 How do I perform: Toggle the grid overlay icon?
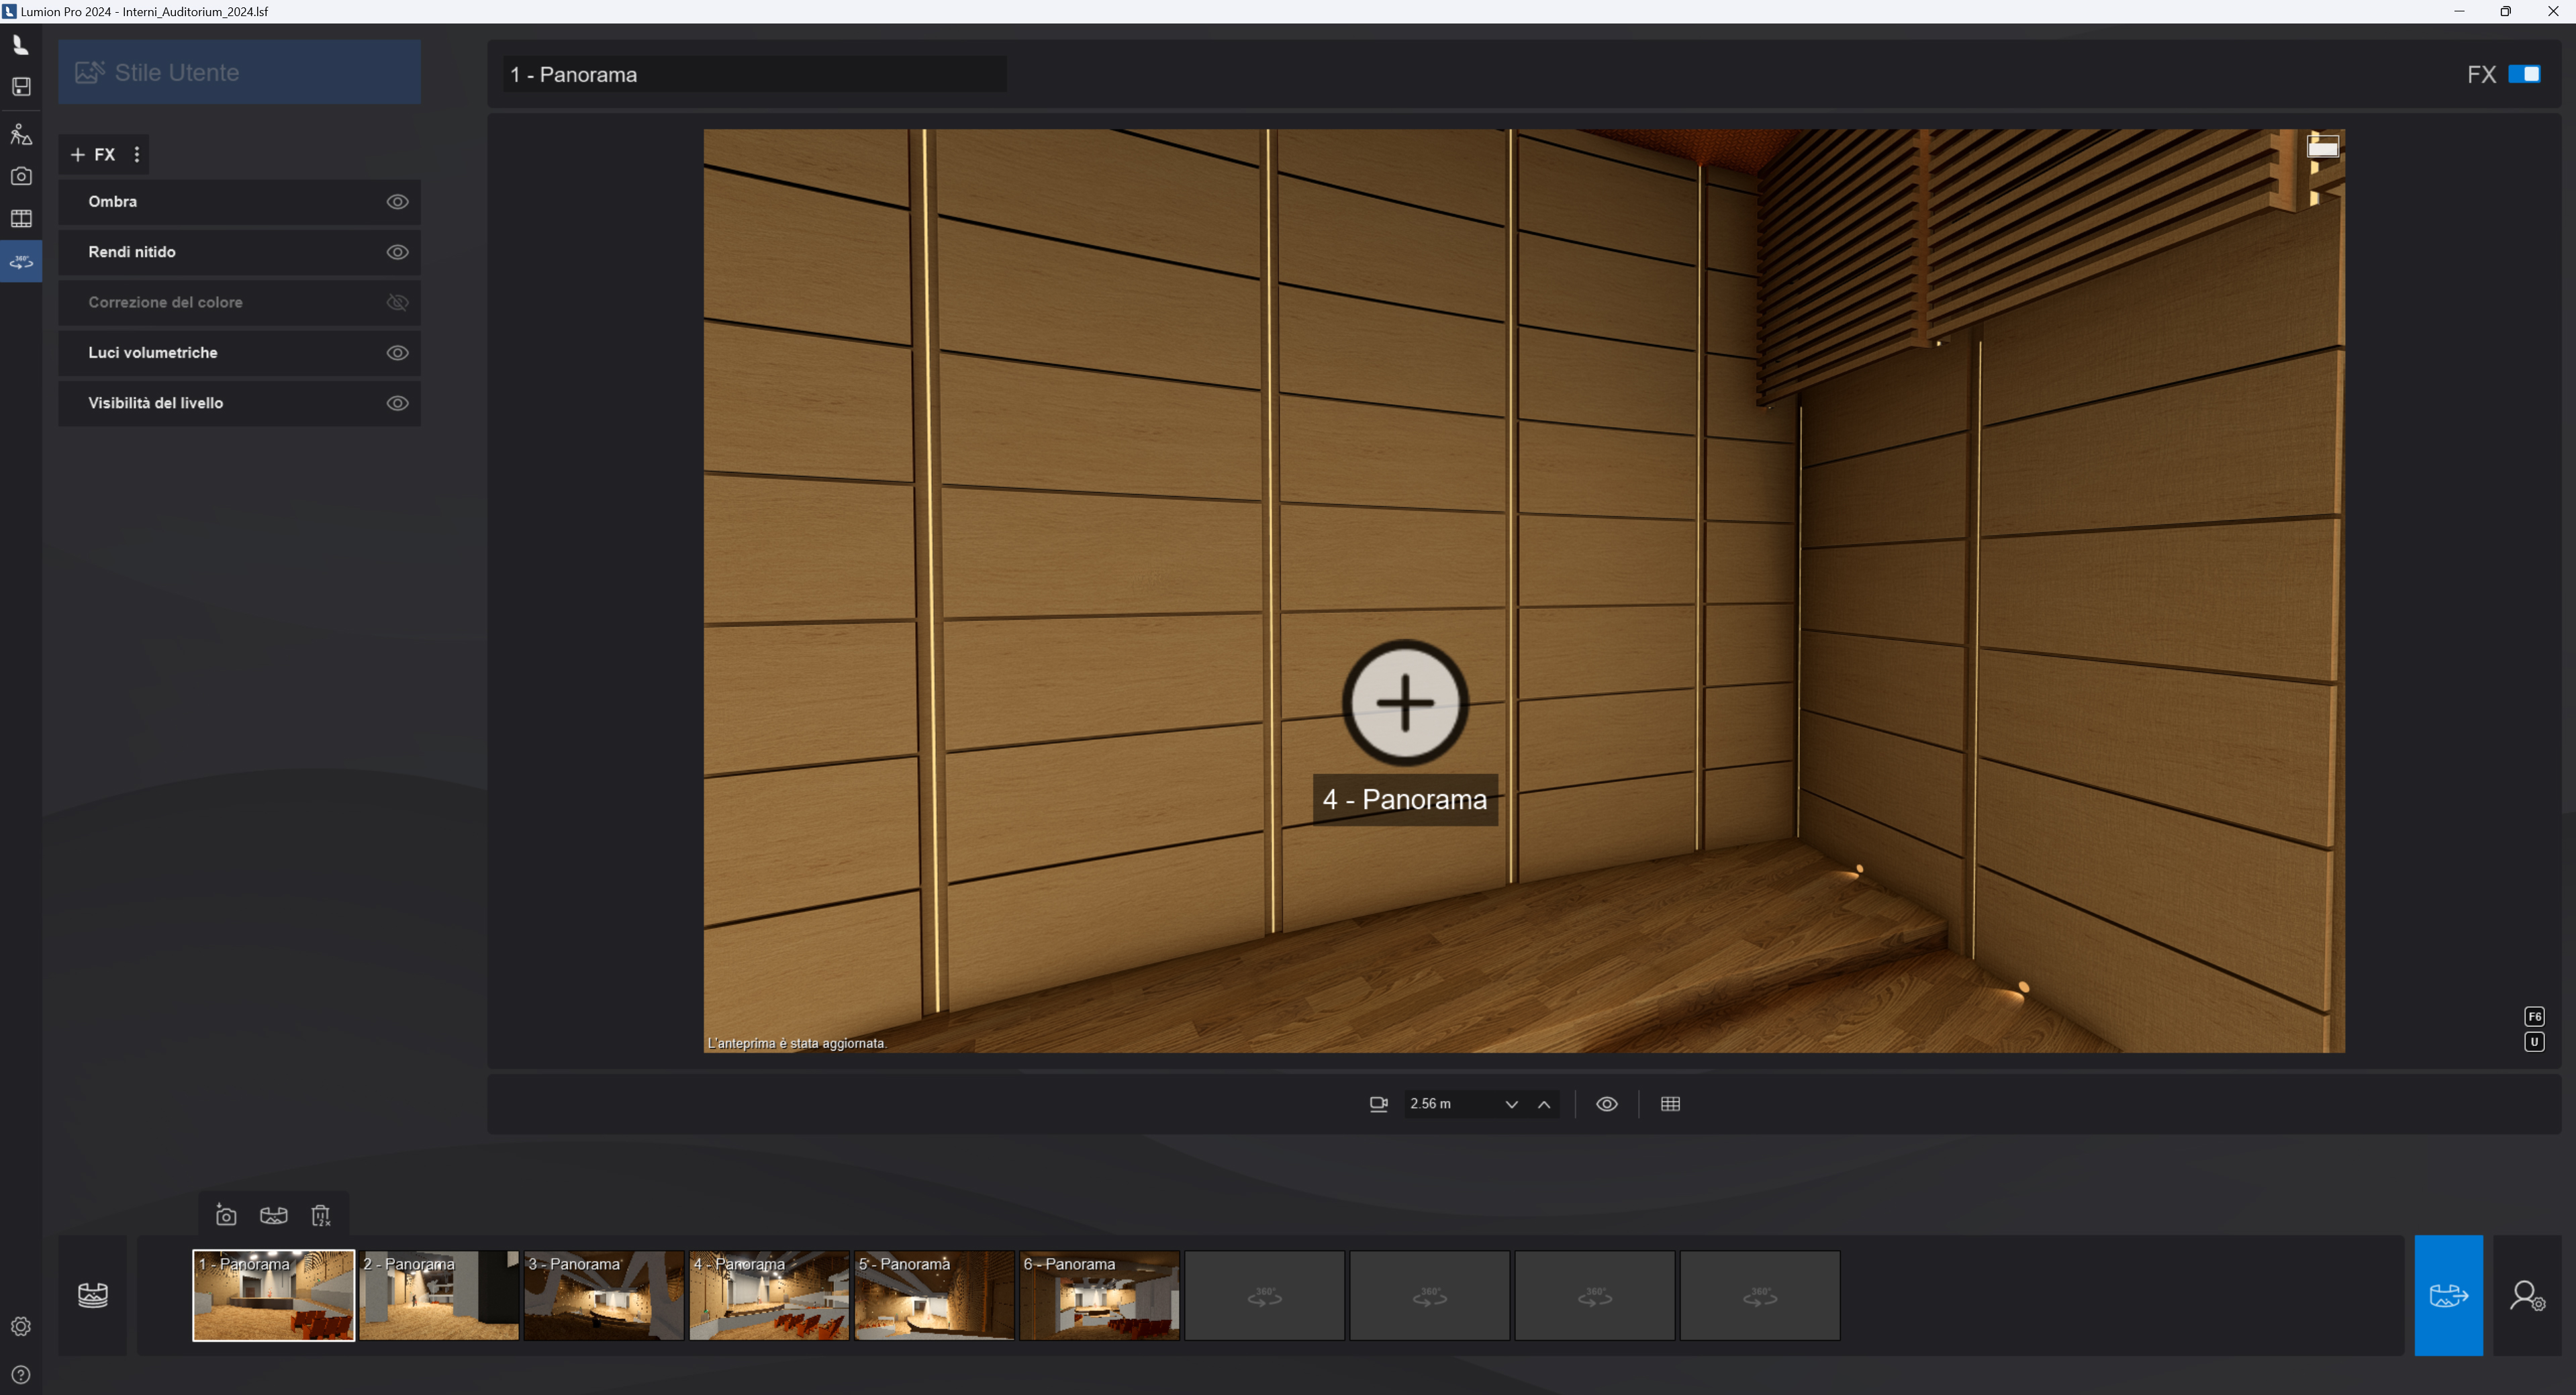1670,1104
